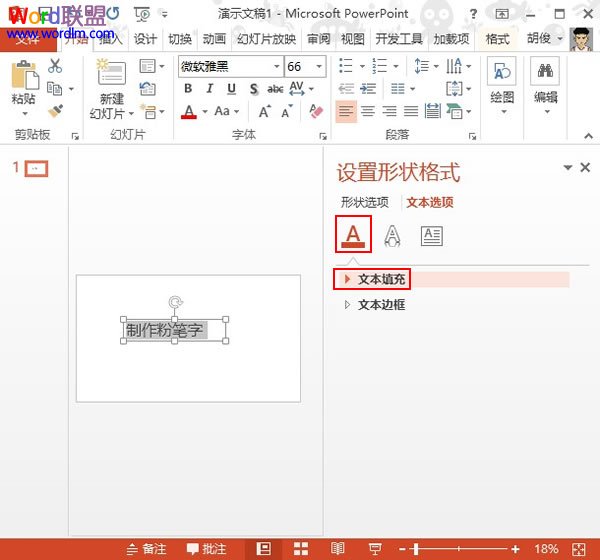Click the numbered list icon
The height and width of the screenshot is (560, 600).
point(380,66)
